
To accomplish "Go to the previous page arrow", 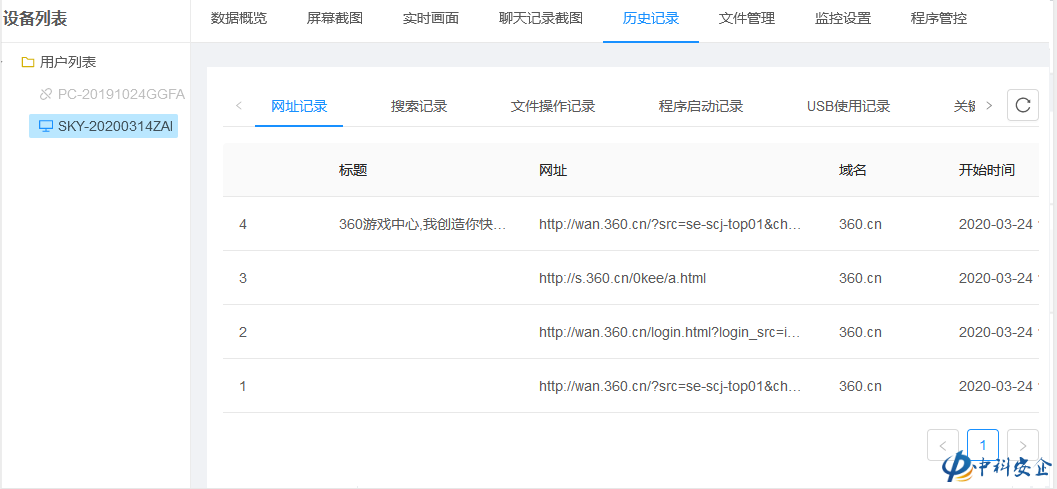I will (943, 445).
